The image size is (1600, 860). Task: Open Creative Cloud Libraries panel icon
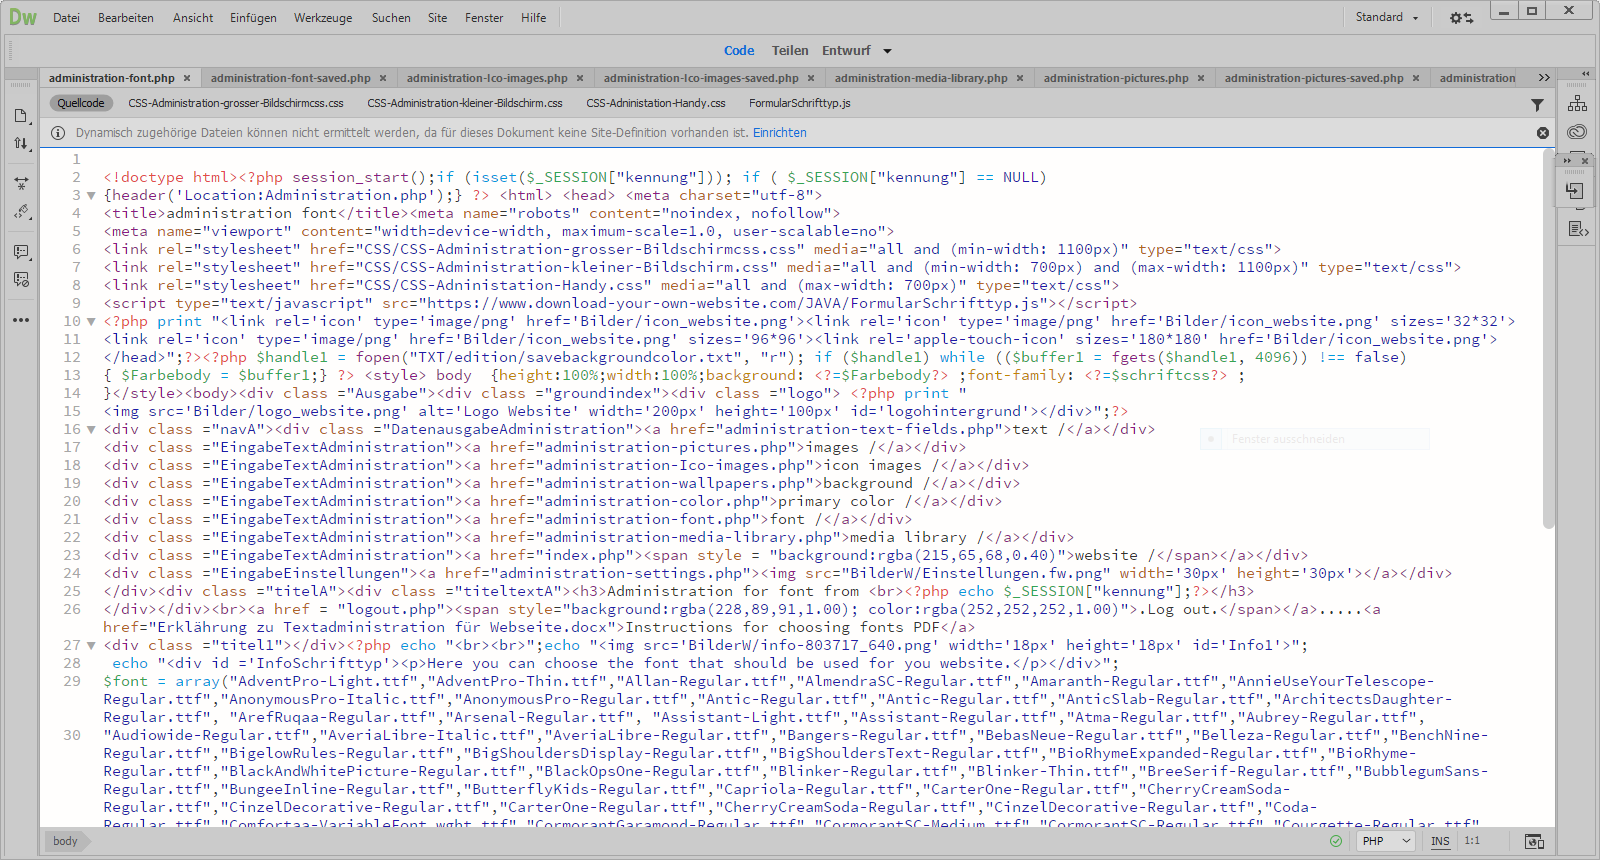point(1577,132)
